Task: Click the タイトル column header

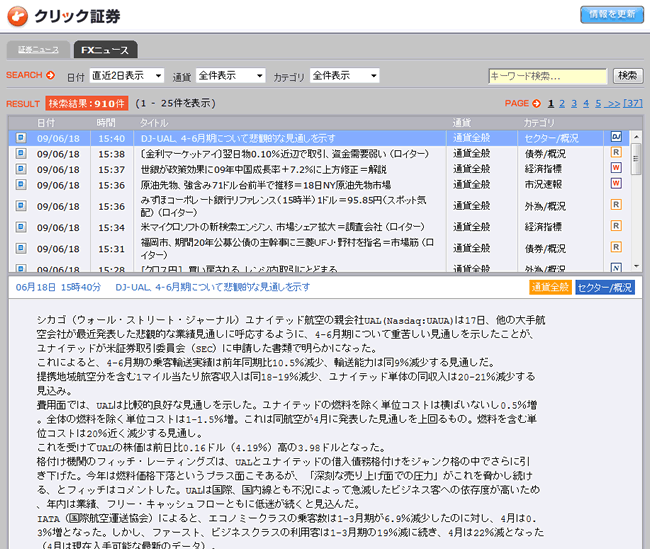Action: (x=154, y=123)
